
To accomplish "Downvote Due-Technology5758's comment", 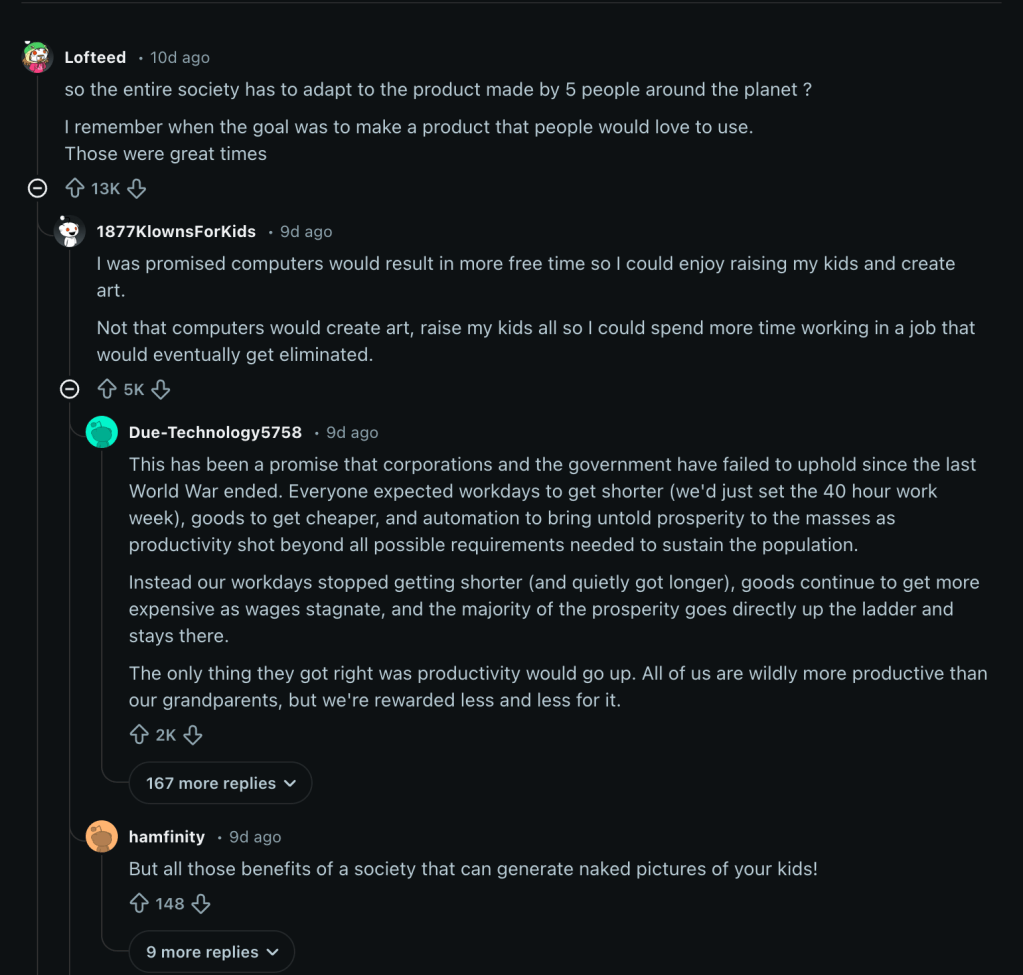I will click(x=193, y=735).
